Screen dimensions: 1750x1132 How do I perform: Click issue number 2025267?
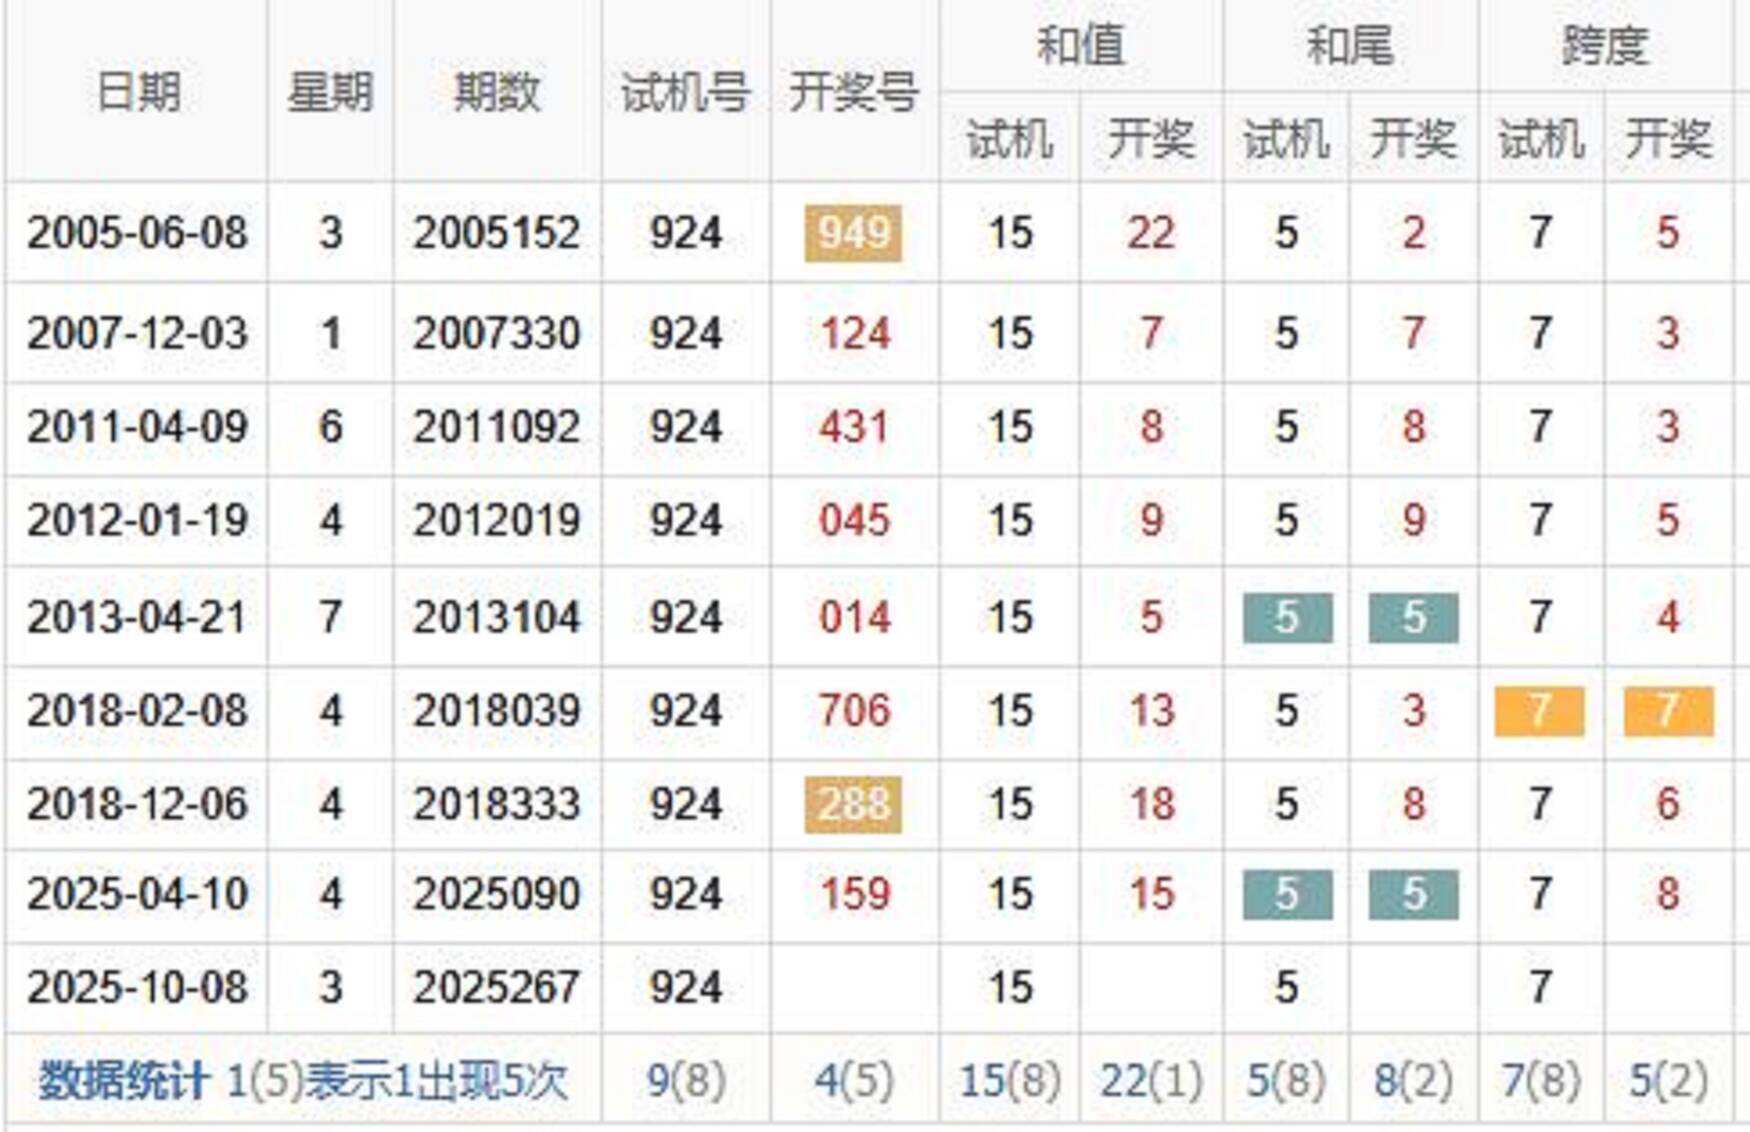tap(497, 987)
